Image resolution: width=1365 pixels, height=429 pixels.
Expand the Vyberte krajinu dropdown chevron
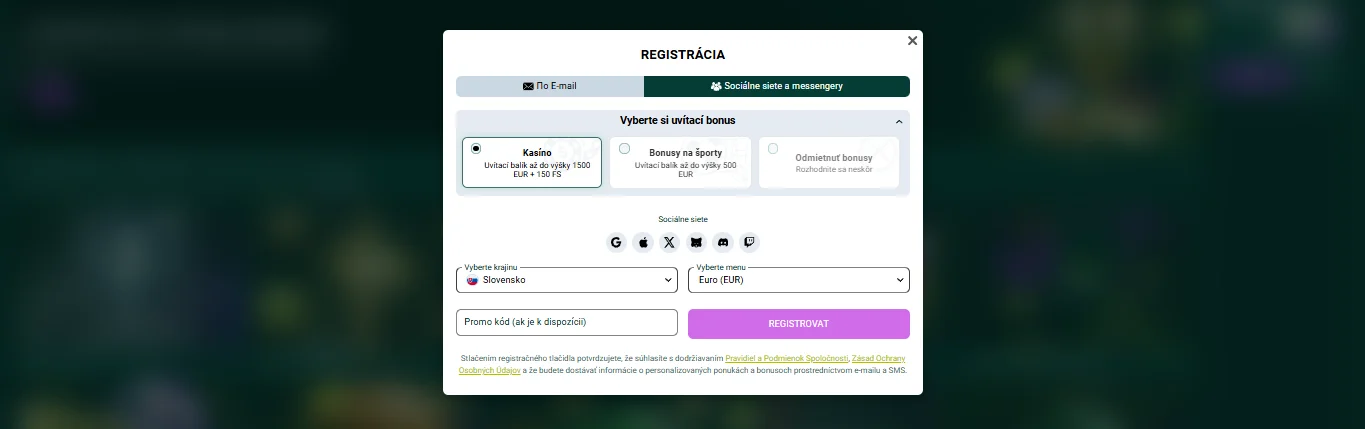[x=668, y=281]
